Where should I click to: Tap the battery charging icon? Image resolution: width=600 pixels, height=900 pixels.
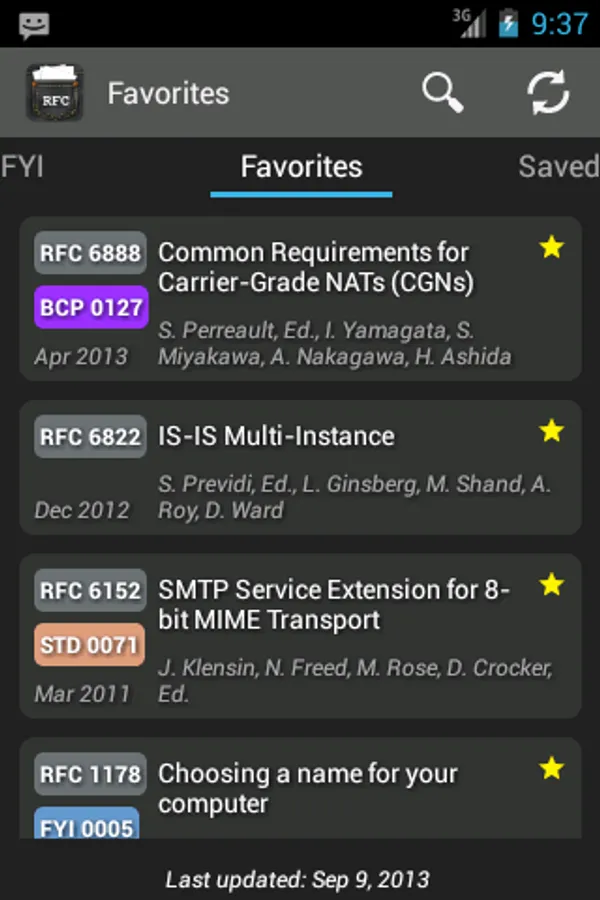[509, 23]
